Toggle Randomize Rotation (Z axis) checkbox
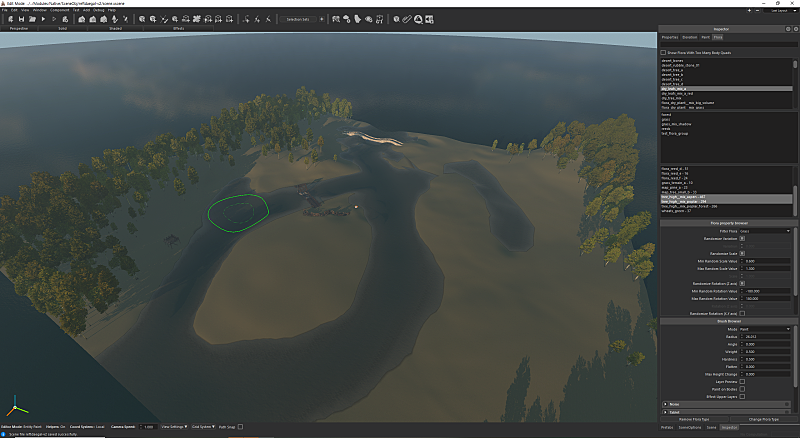Image resolution: width=800 pixels, height=438 pixels. pyautogui.click(x=742, y=283)
